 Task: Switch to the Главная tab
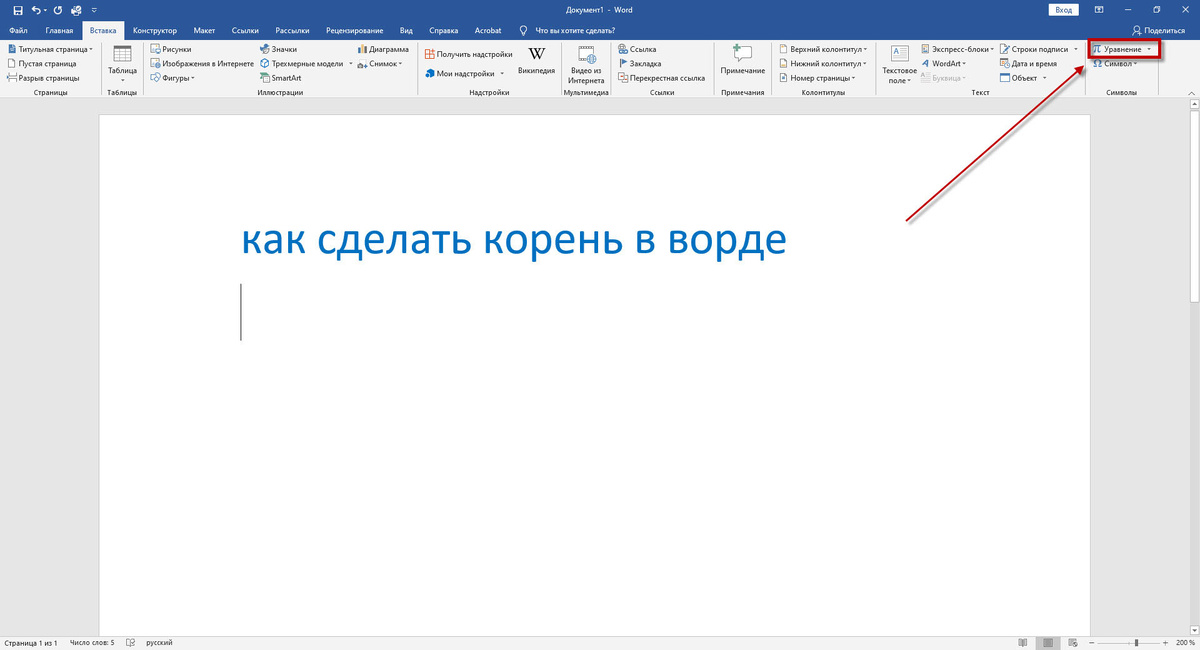[x=59, y=31]
